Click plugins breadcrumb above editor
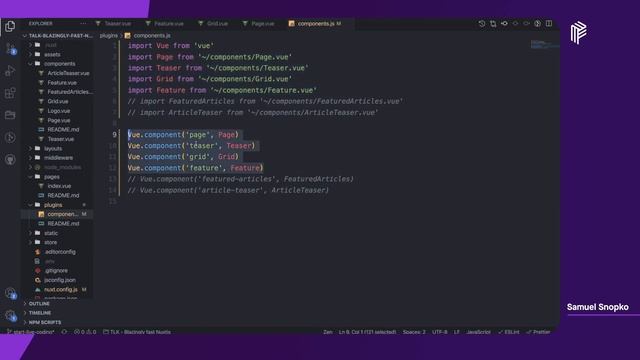Viewport: 640px width, 360px height. coord(109,36)
